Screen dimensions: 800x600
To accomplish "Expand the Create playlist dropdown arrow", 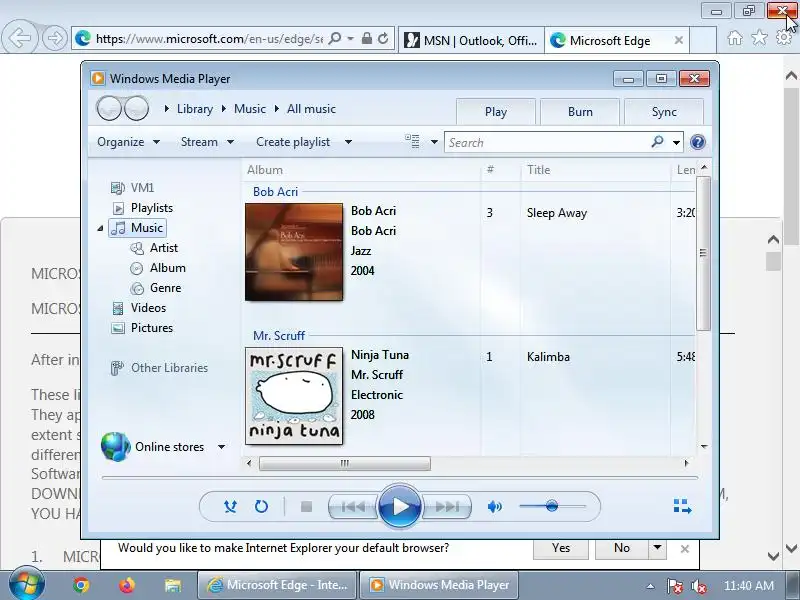I will 348,142.
